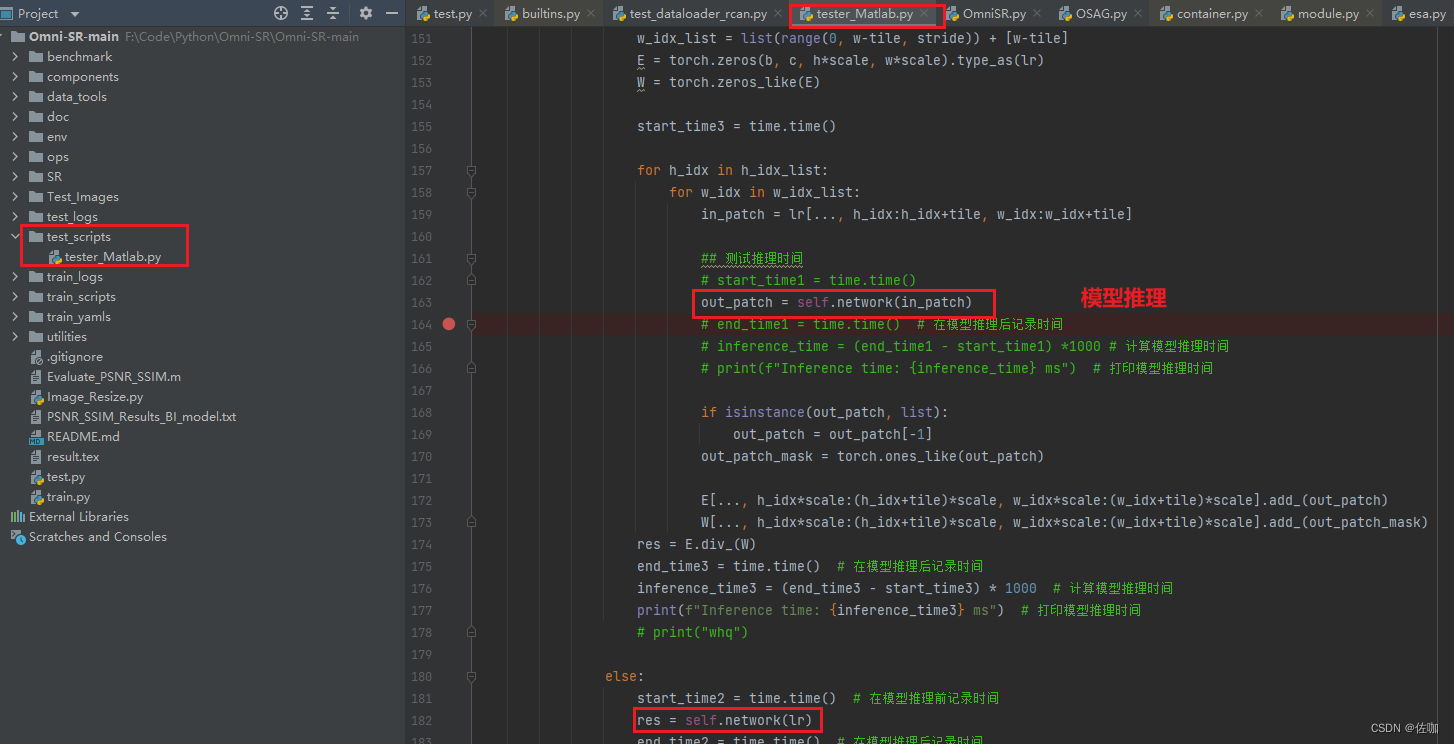Click Collapse All icon in Project panel
The width and height of the screenshot is (1454, 744).
pyautogui.click(x=333, y=13)
